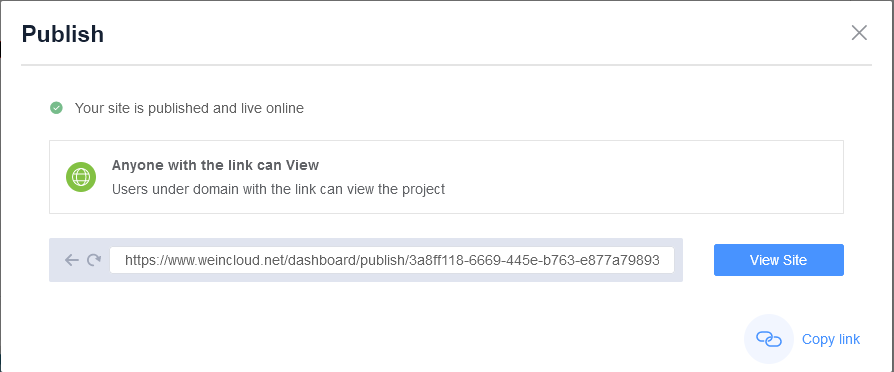Click the light blue circle behind the link icon
Image resolution: width=894 pixels, height=372 pixels.
pos(769,339)
